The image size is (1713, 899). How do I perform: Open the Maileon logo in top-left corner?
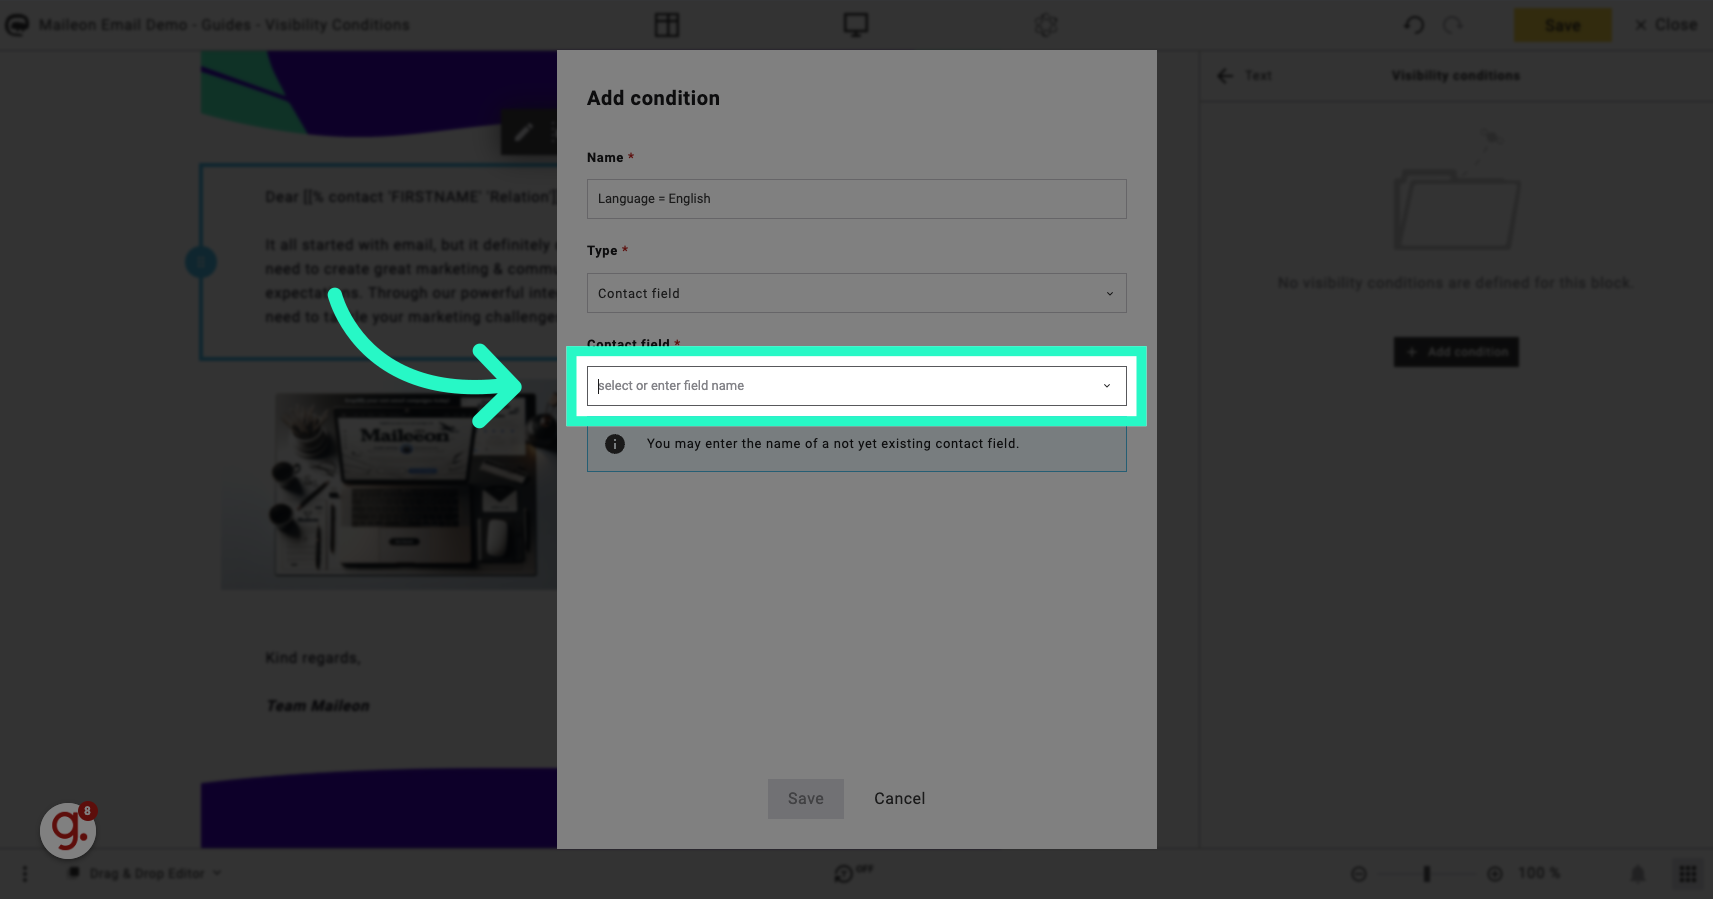17,25
